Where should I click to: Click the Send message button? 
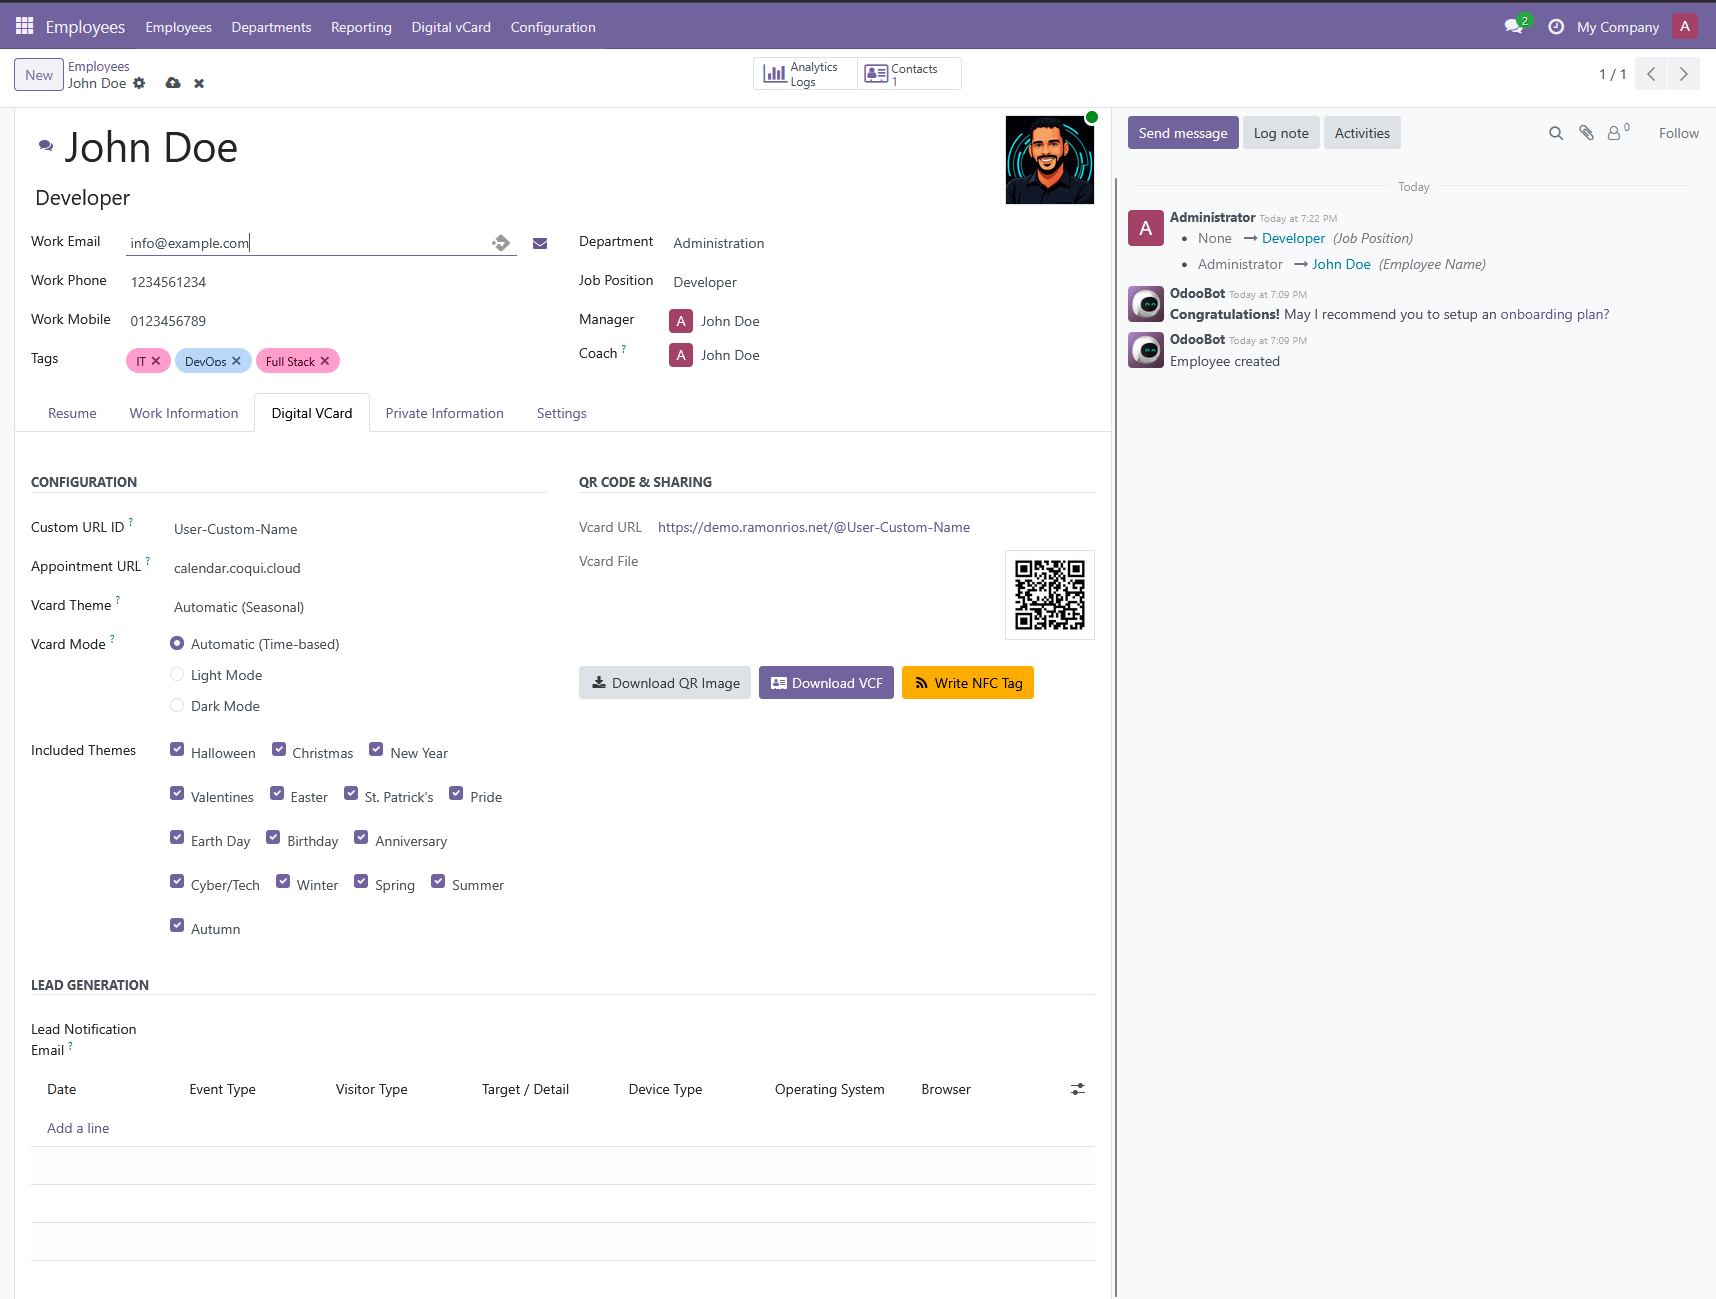1183,133
